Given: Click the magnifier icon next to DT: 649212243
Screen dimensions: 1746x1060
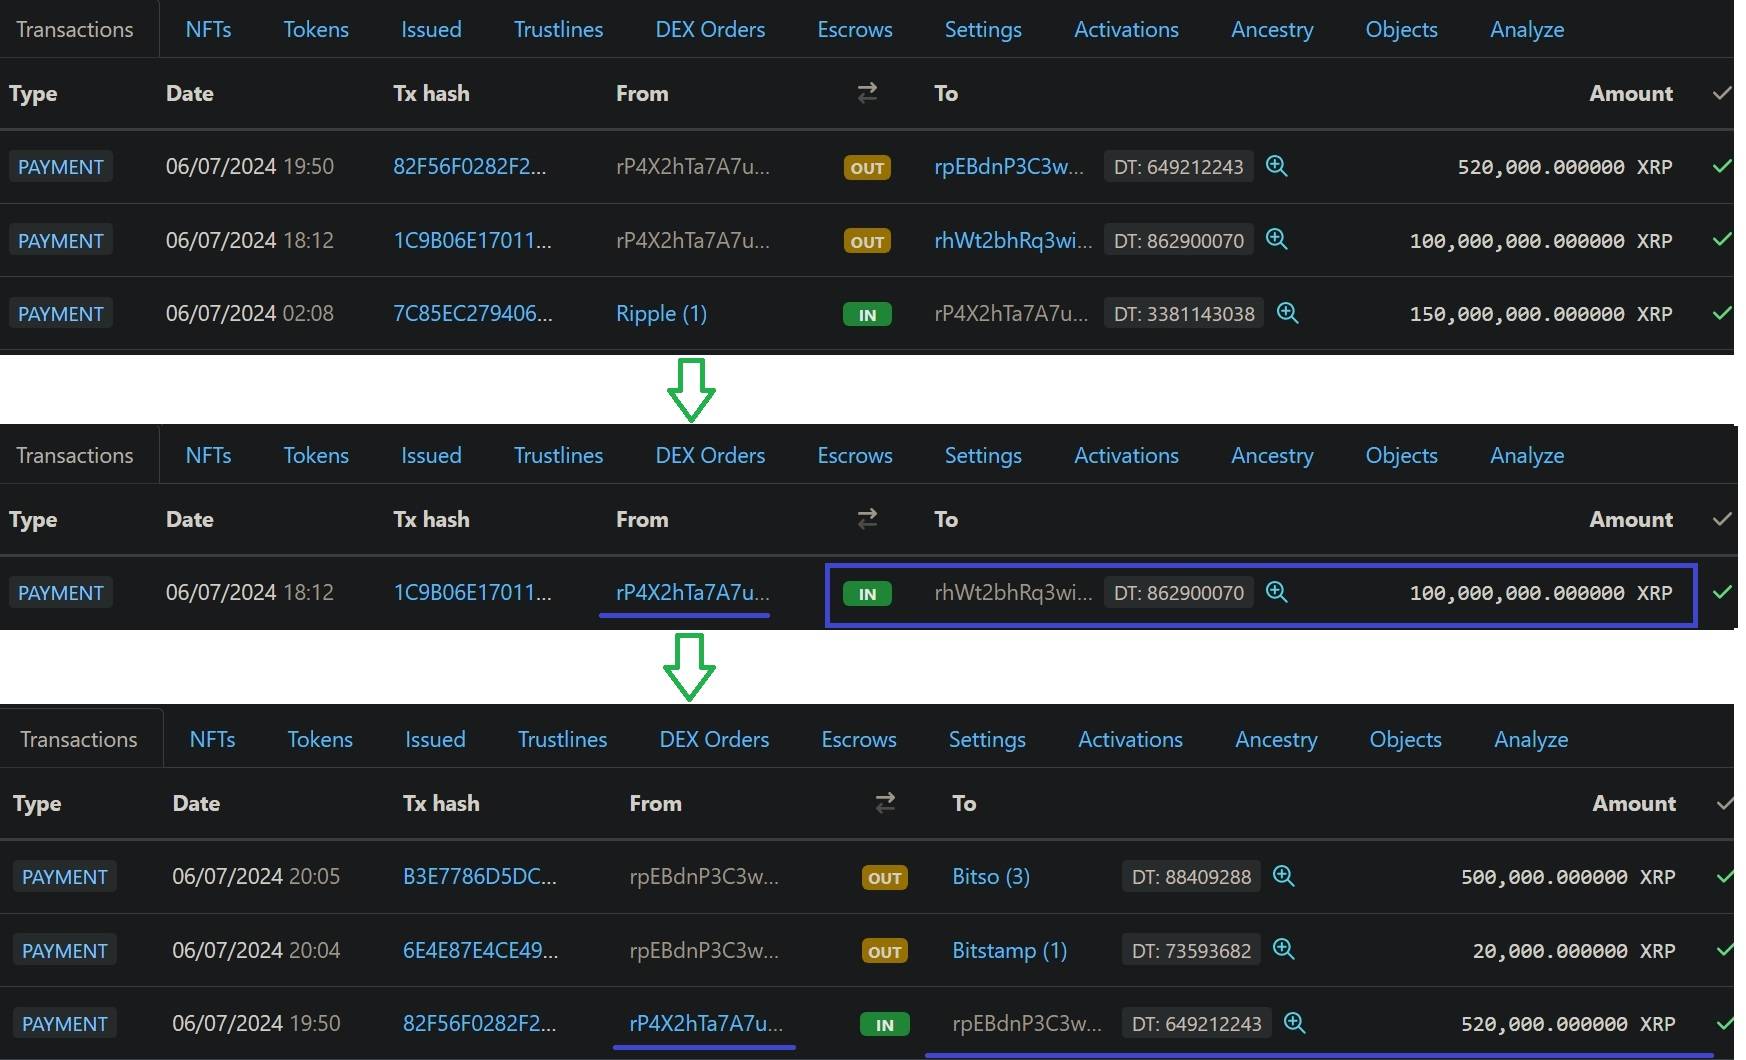Looking at the screenshot, I should tap(1276, 166).
